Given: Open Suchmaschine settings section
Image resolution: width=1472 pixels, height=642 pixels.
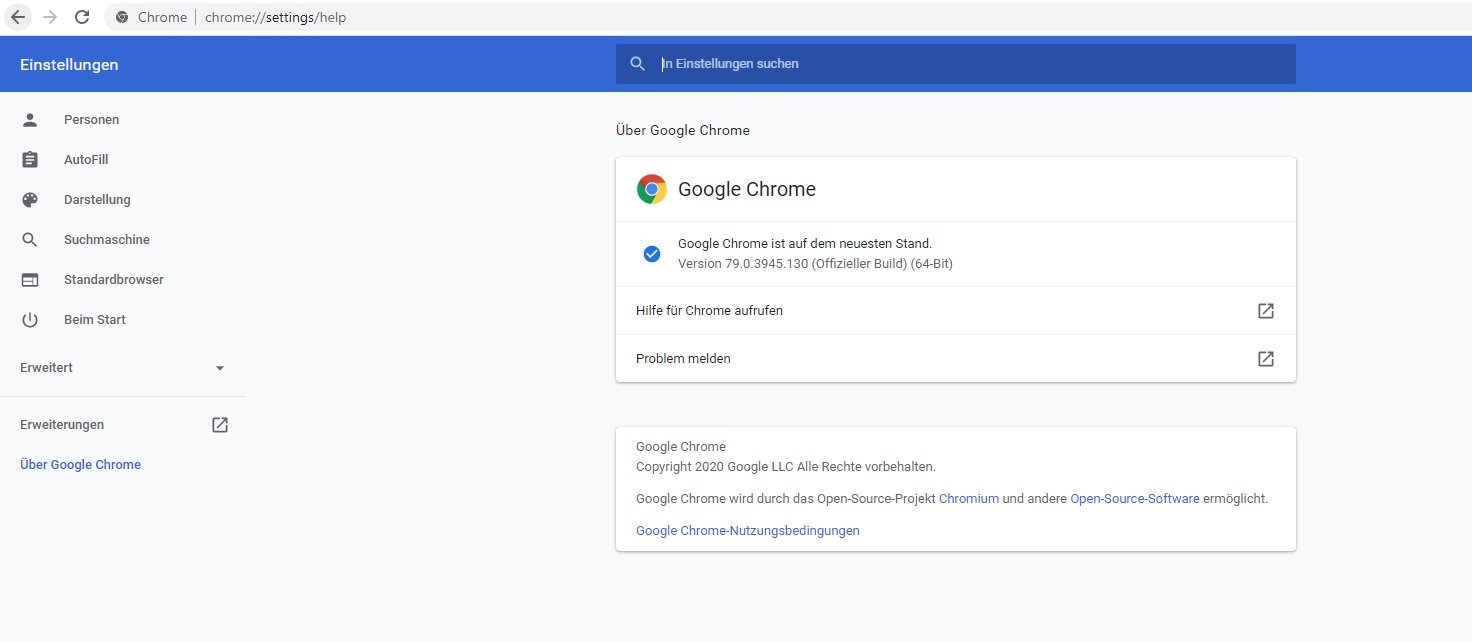Looking at the screenshot, I should pyautogui.click(x=106, y=240).
